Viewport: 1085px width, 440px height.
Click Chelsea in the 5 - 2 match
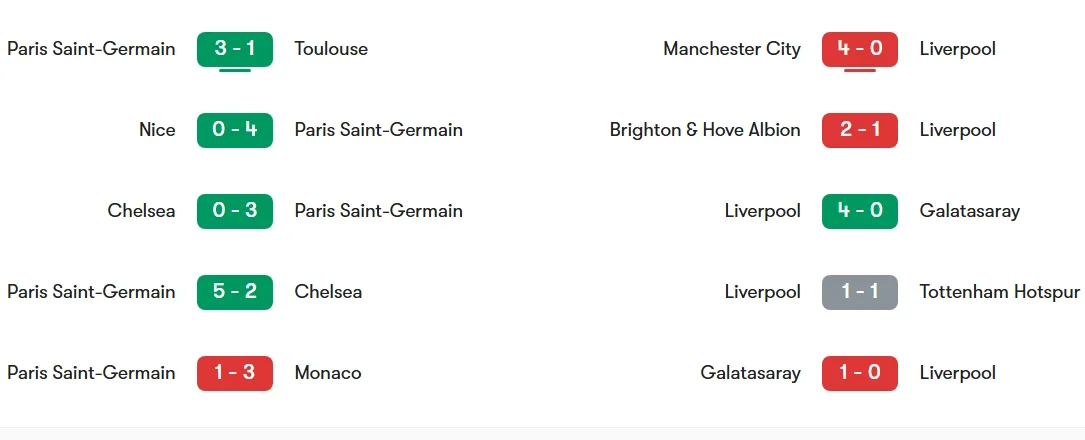(328, 292)
